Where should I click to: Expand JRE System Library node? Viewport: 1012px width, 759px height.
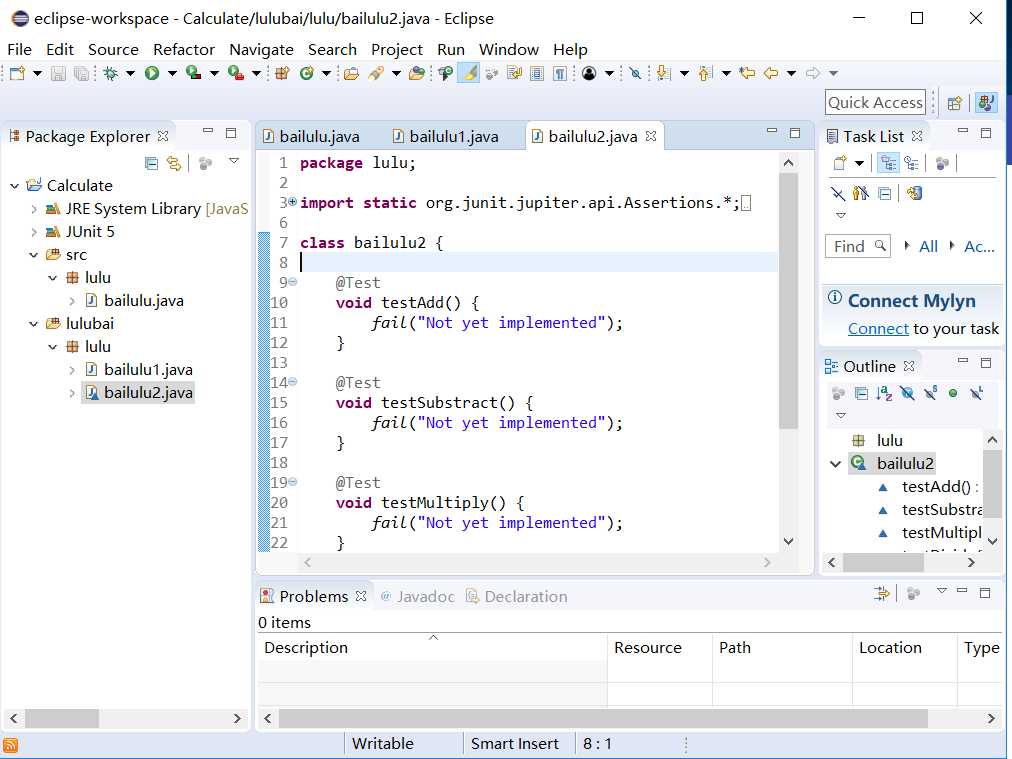click(34, 209)
